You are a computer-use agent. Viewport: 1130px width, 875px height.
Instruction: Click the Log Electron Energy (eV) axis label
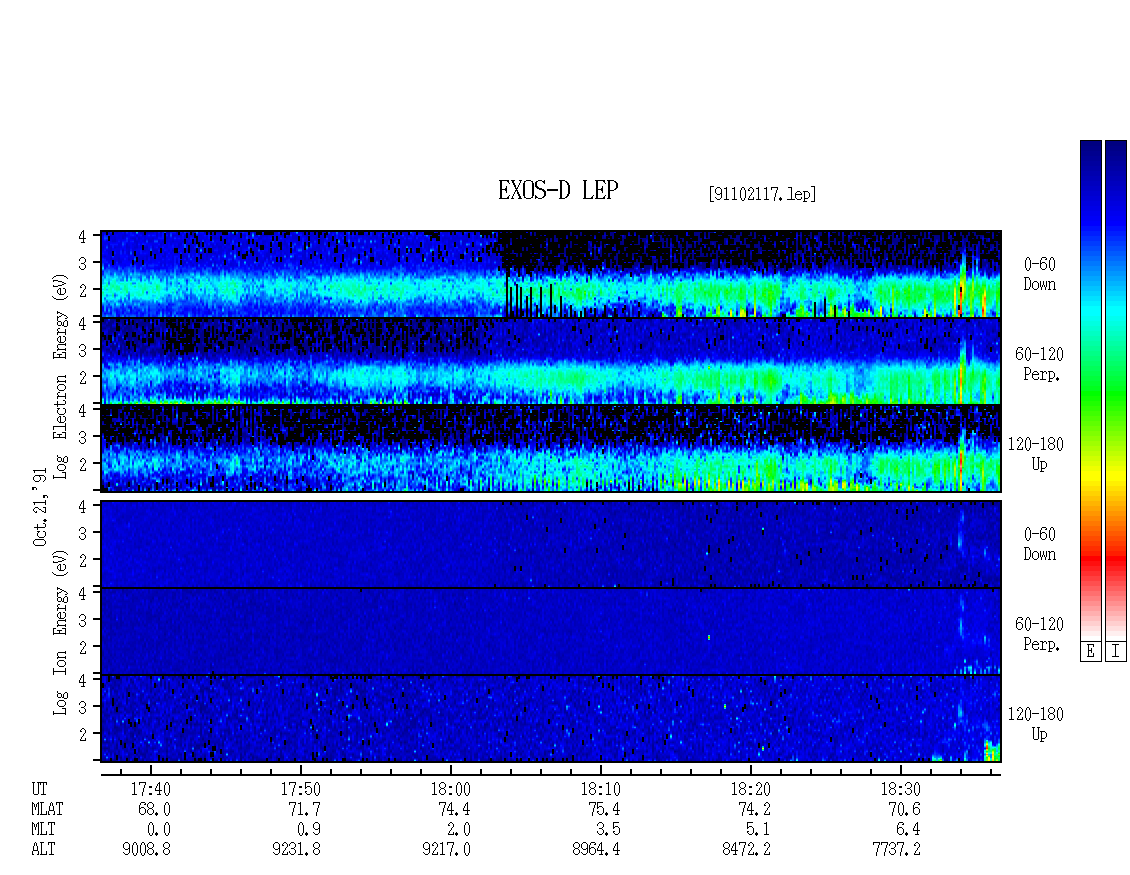tap(60, 376)
